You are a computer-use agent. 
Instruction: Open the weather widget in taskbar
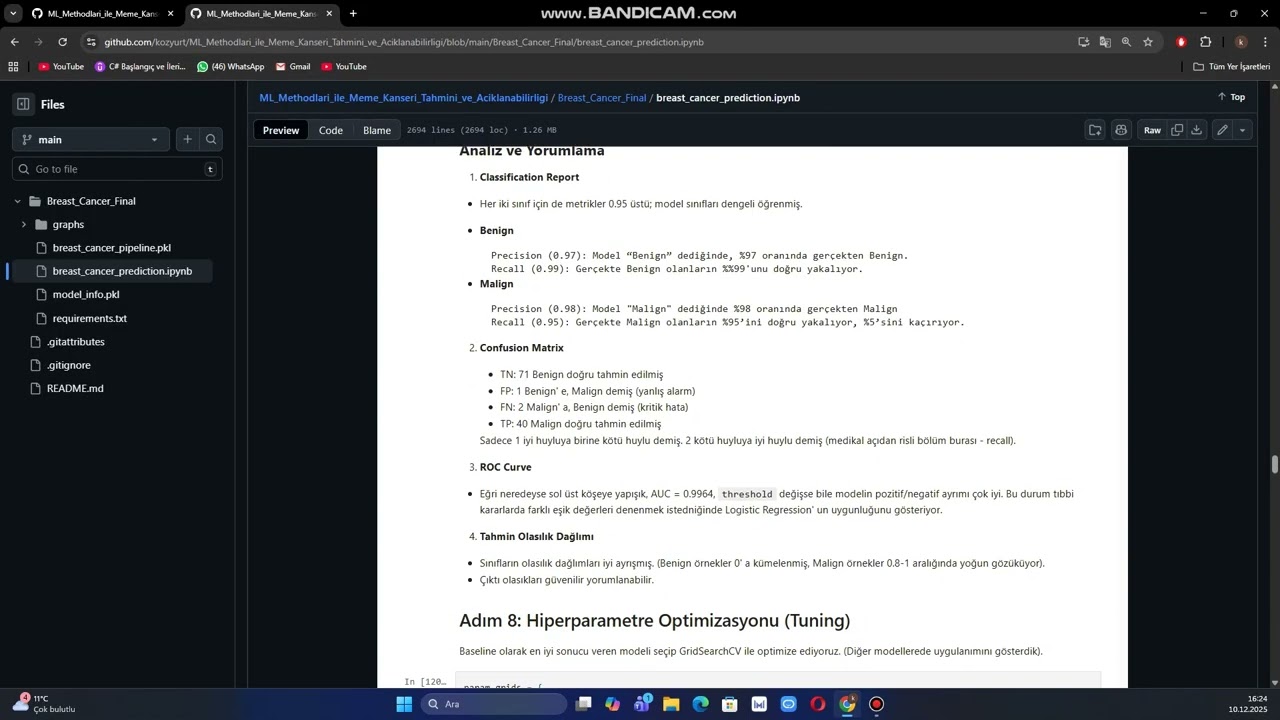click(x=45, y=704)
